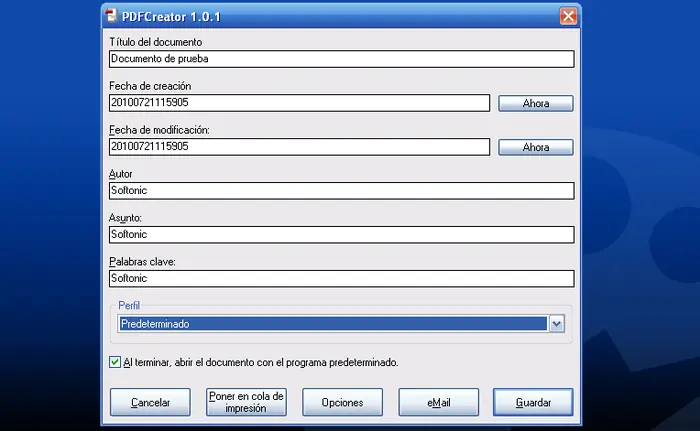Click the 'PDFCreator 1.0.1' title text
Screen dimensions: 700x431
171,17
